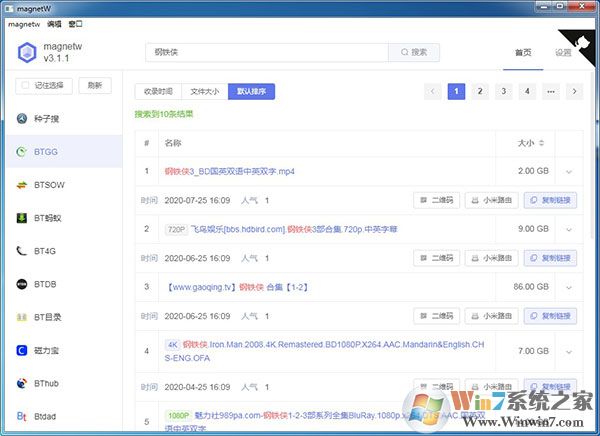
Task: Click the 720P tag on result 2
Action: pyautogui.click(x=176, y=229)
